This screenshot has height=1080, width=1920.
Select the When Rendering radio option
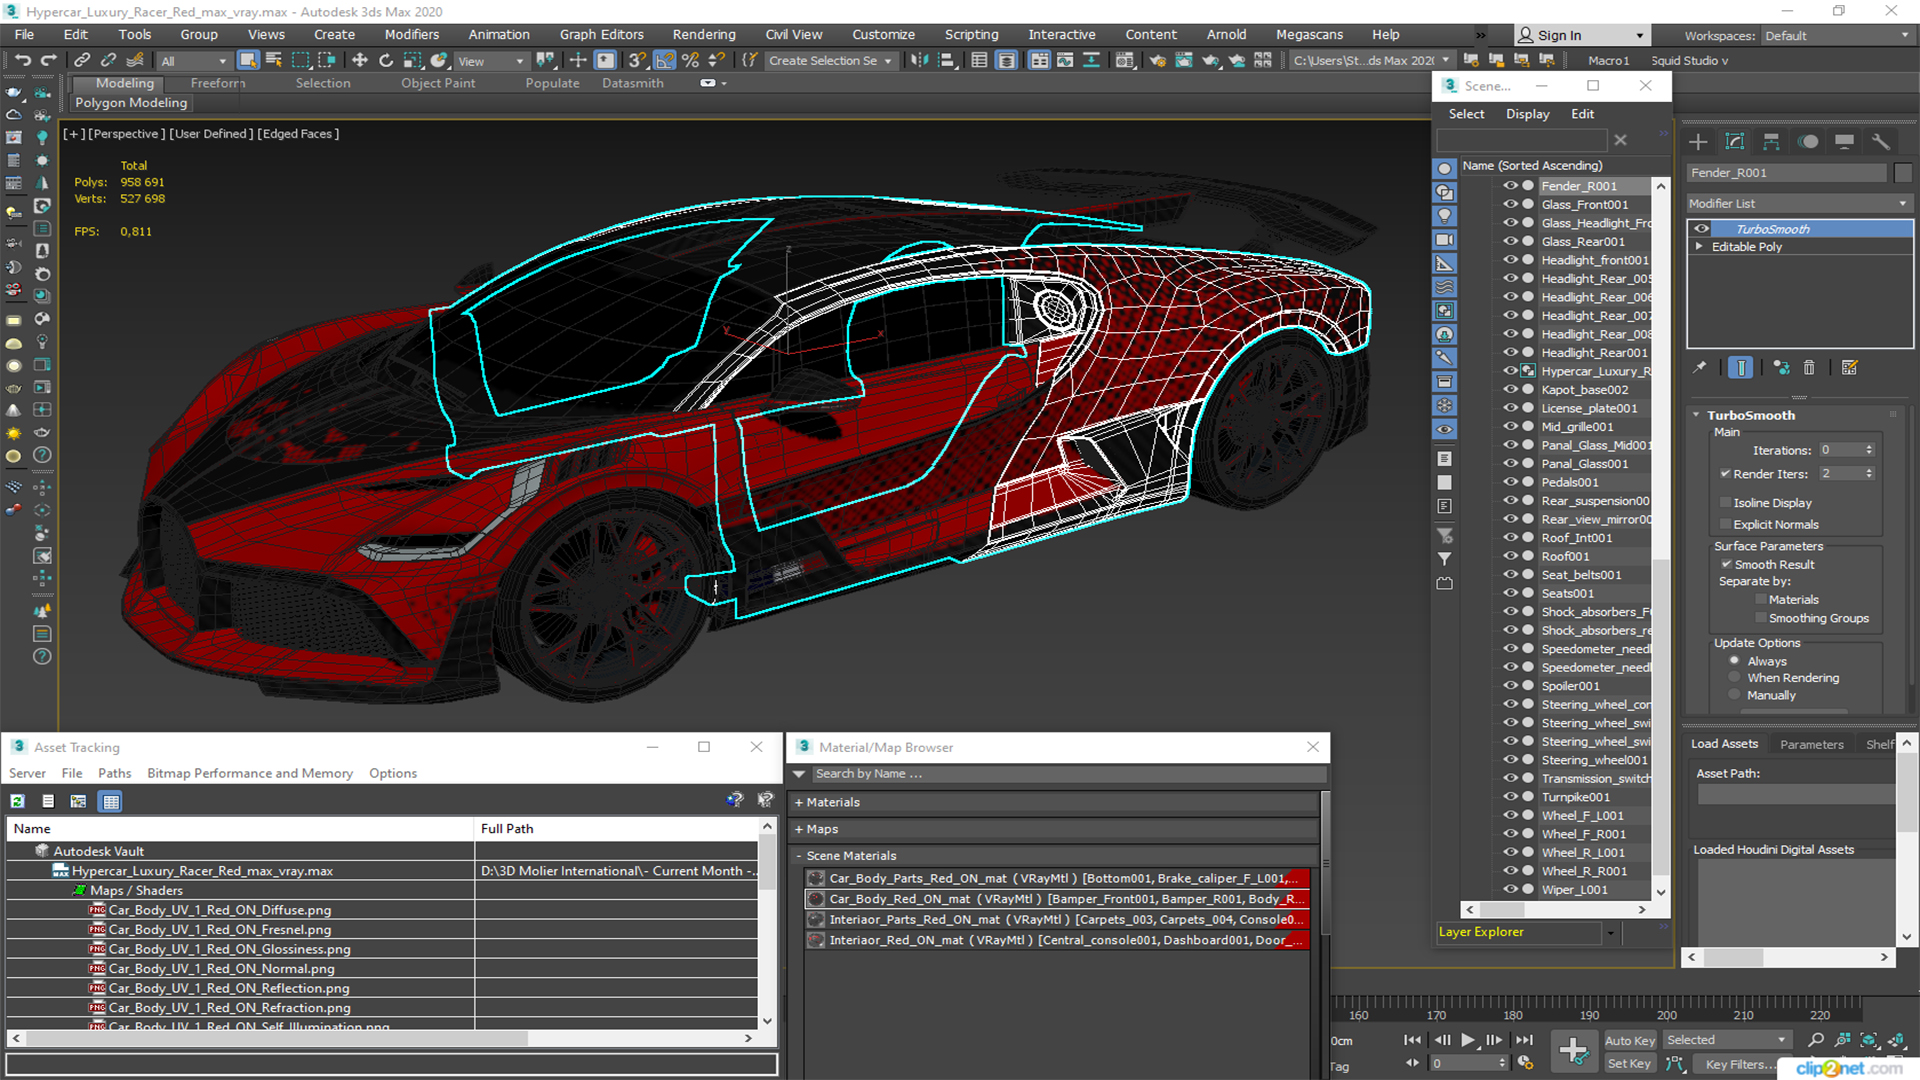pyautogui.click(x=1735, y=678)
